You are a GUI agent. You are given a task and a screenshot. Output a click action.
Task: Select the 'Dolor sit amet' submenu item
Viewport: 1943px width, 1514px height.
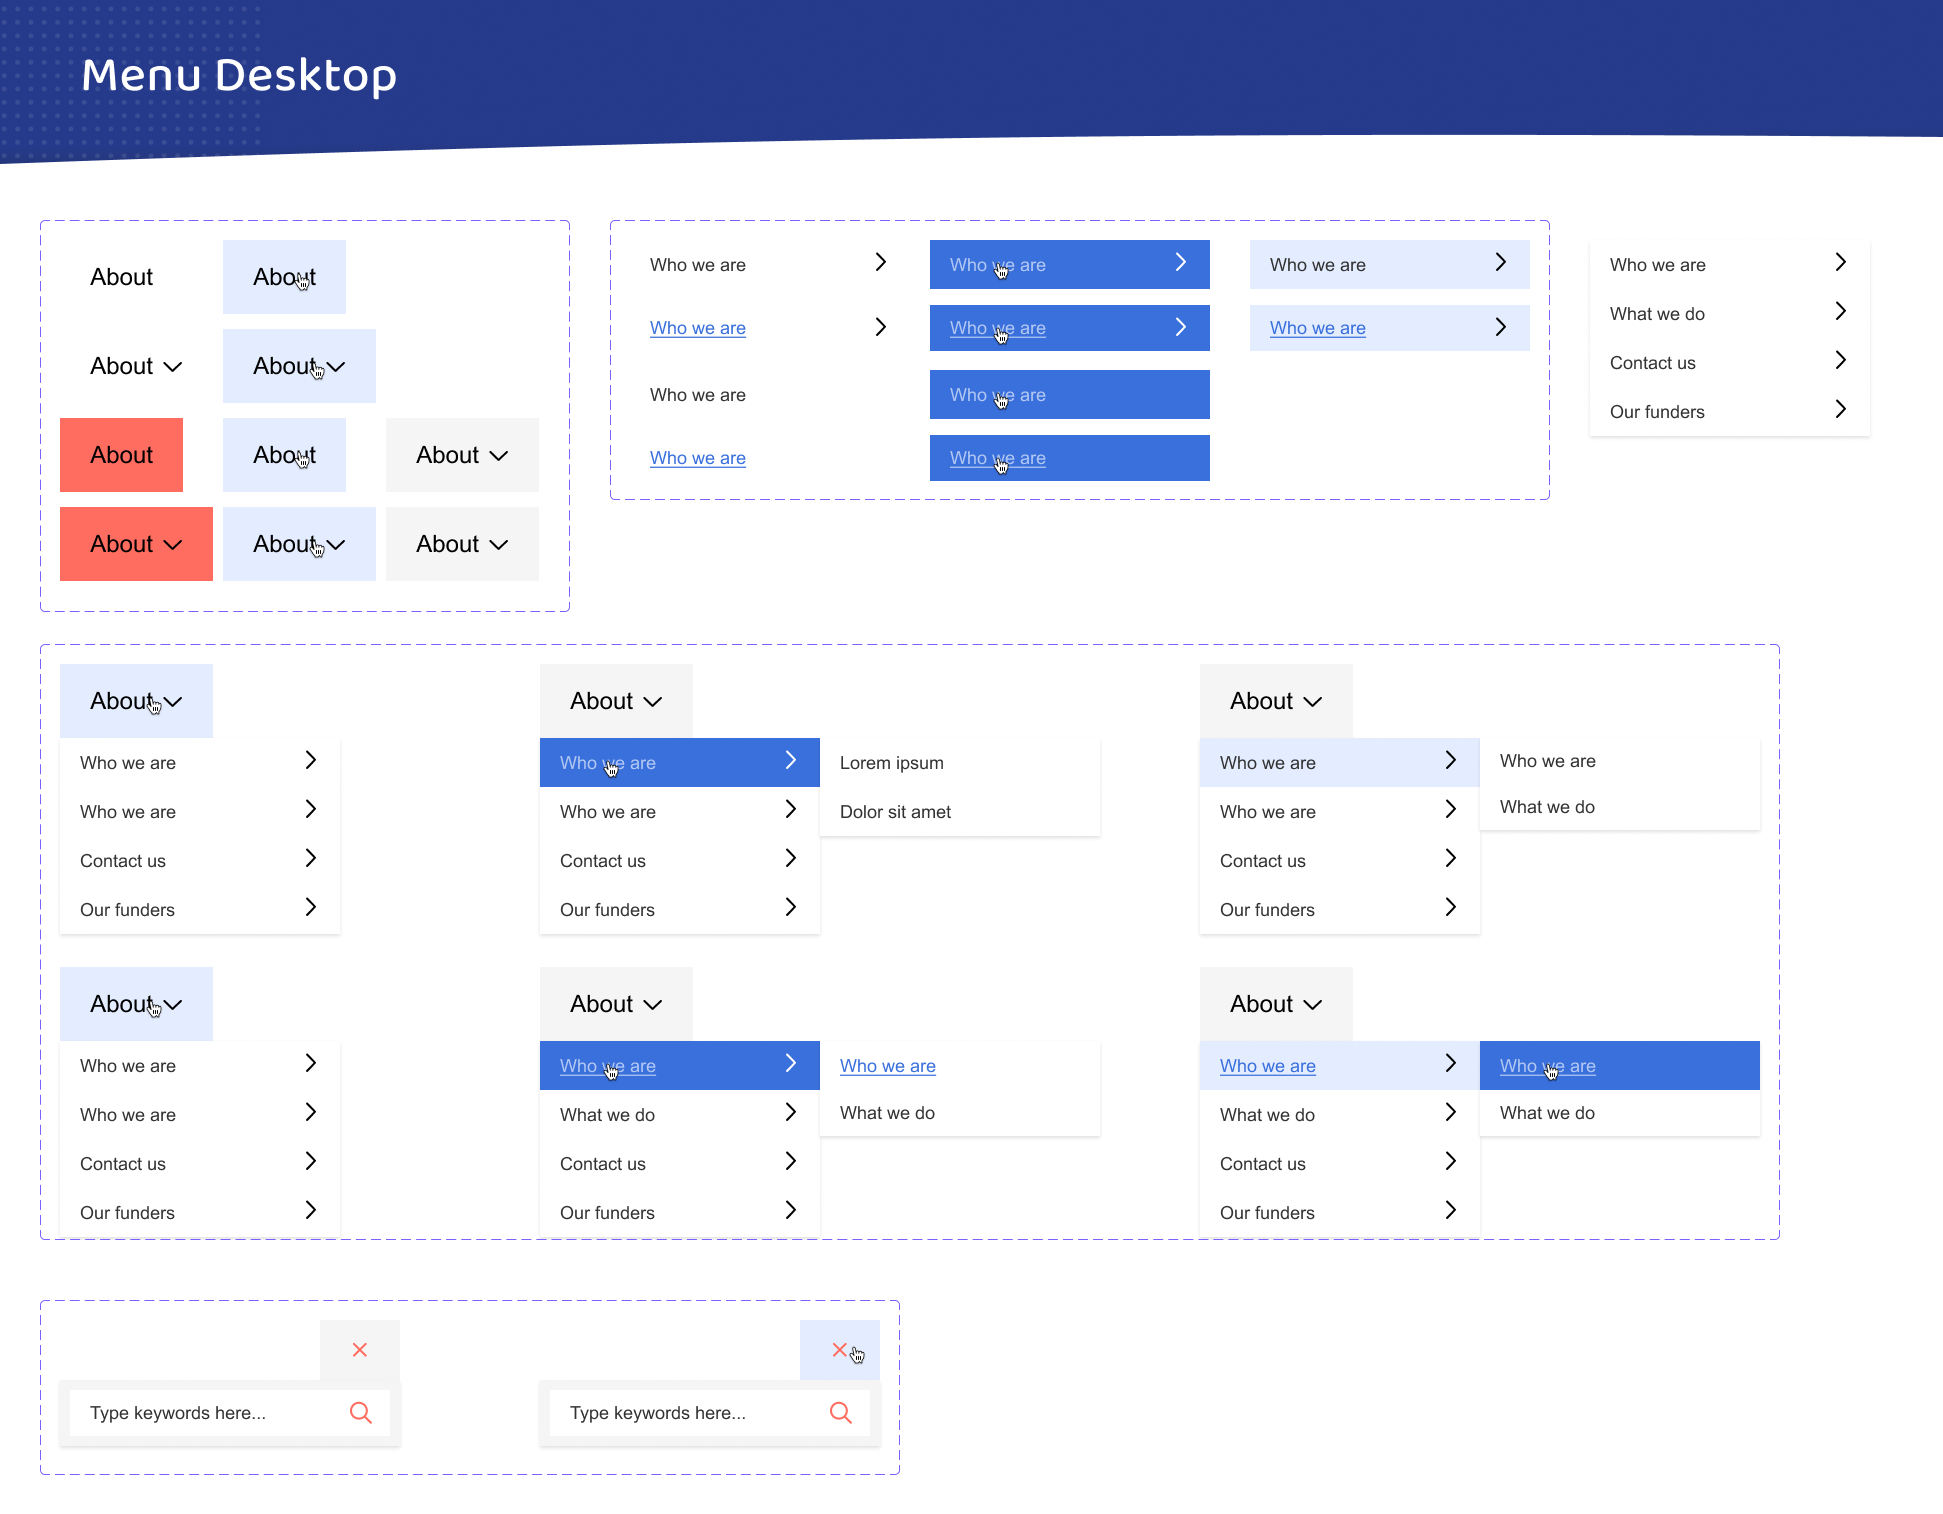tap(895, 812)
